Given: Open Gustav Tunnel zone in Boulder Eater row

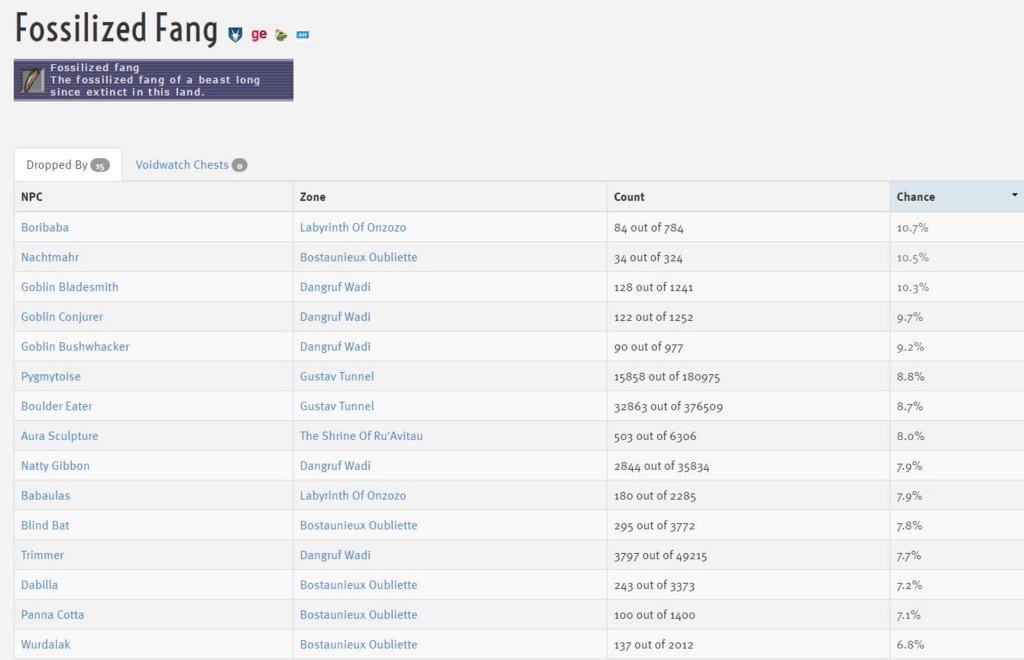Looking at the screenshot, I should click(336, 406).
